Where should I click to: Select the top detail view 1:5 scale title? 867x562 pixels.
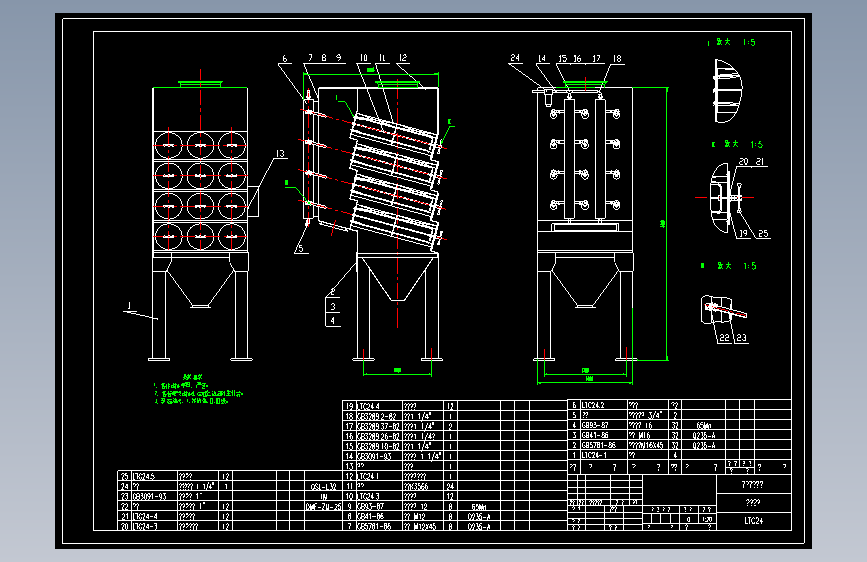tap(731, 42)
